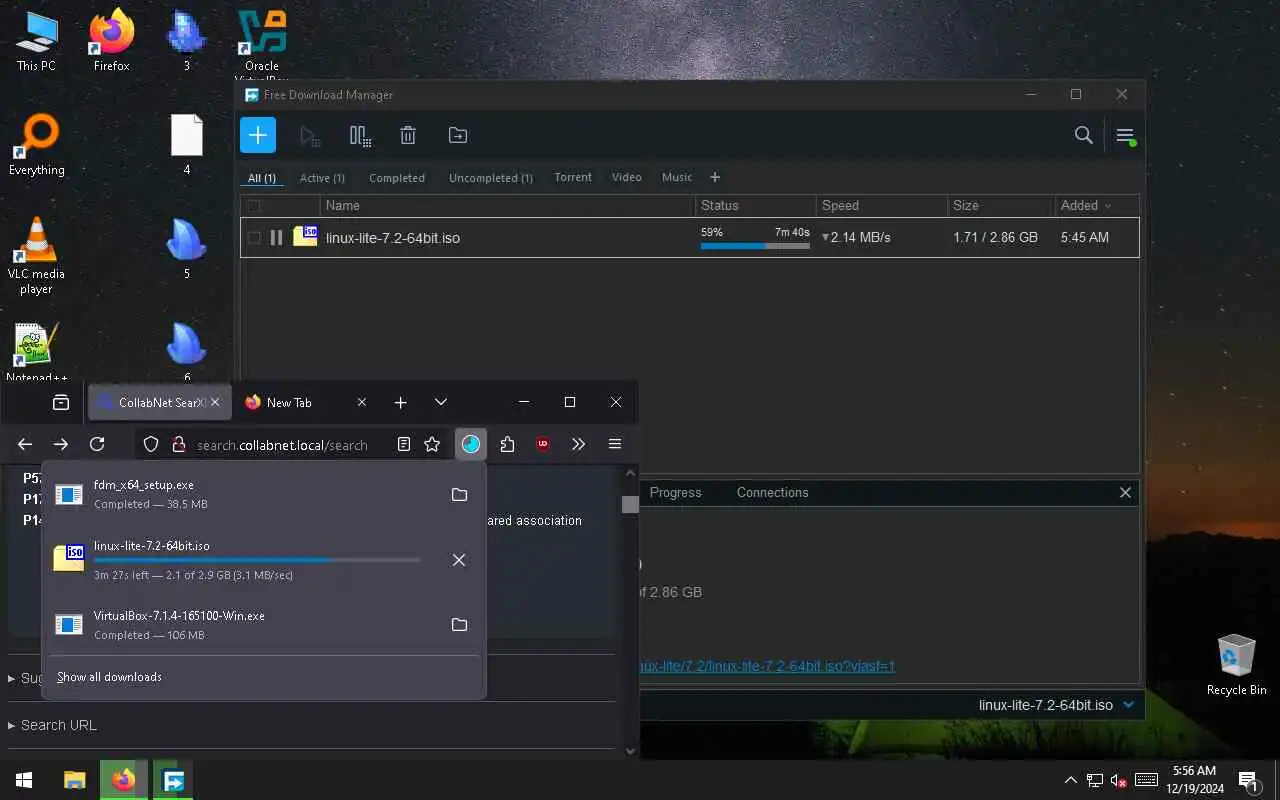This screenshot has height=800, width=1280.
Task: Open containing folder for VirtualBox-7.1.4-165100-Win.exe
Action: (459, 625)
